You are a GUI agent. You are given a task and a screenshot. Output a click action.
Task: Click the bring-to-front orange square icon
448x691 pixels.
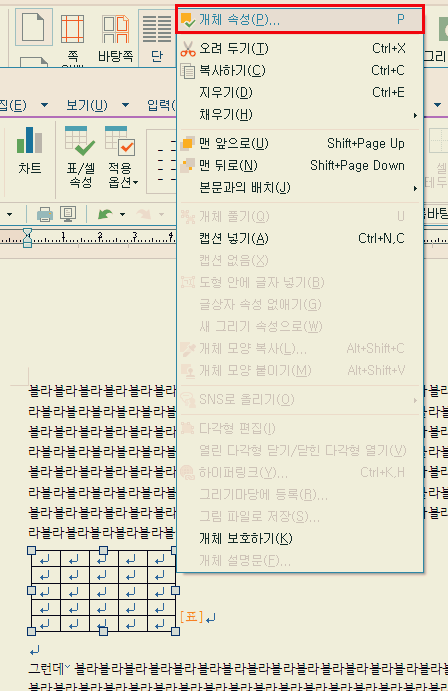[x=188, y=144]
